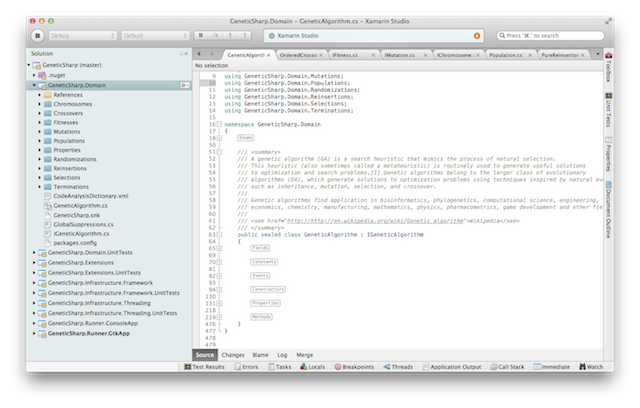The width and height of the screenshot is (640, 408).
Task: Open Errors pad
Action: [247, 367]
